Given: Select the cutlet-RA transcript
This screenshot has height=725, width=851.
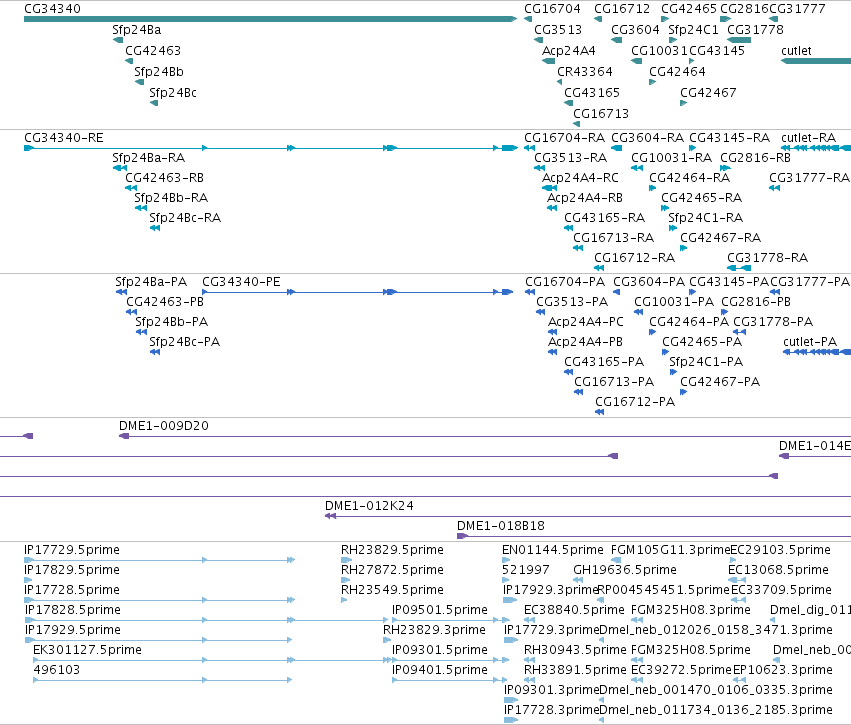Looking at the screenshot, I should (816, 148).
